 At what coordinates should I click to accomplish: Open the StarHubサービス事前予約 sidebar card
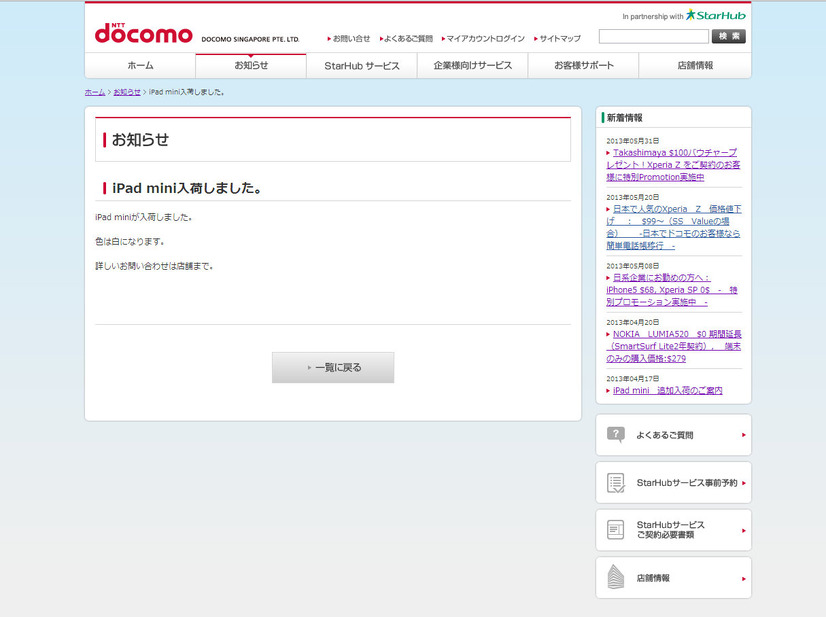point(673,483)
